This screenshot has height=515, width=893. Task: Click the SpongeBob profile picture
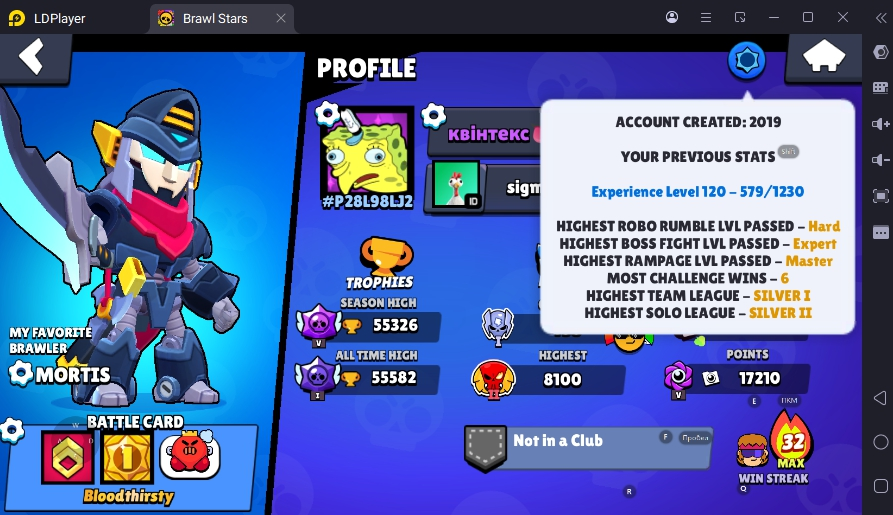point(367,152)
